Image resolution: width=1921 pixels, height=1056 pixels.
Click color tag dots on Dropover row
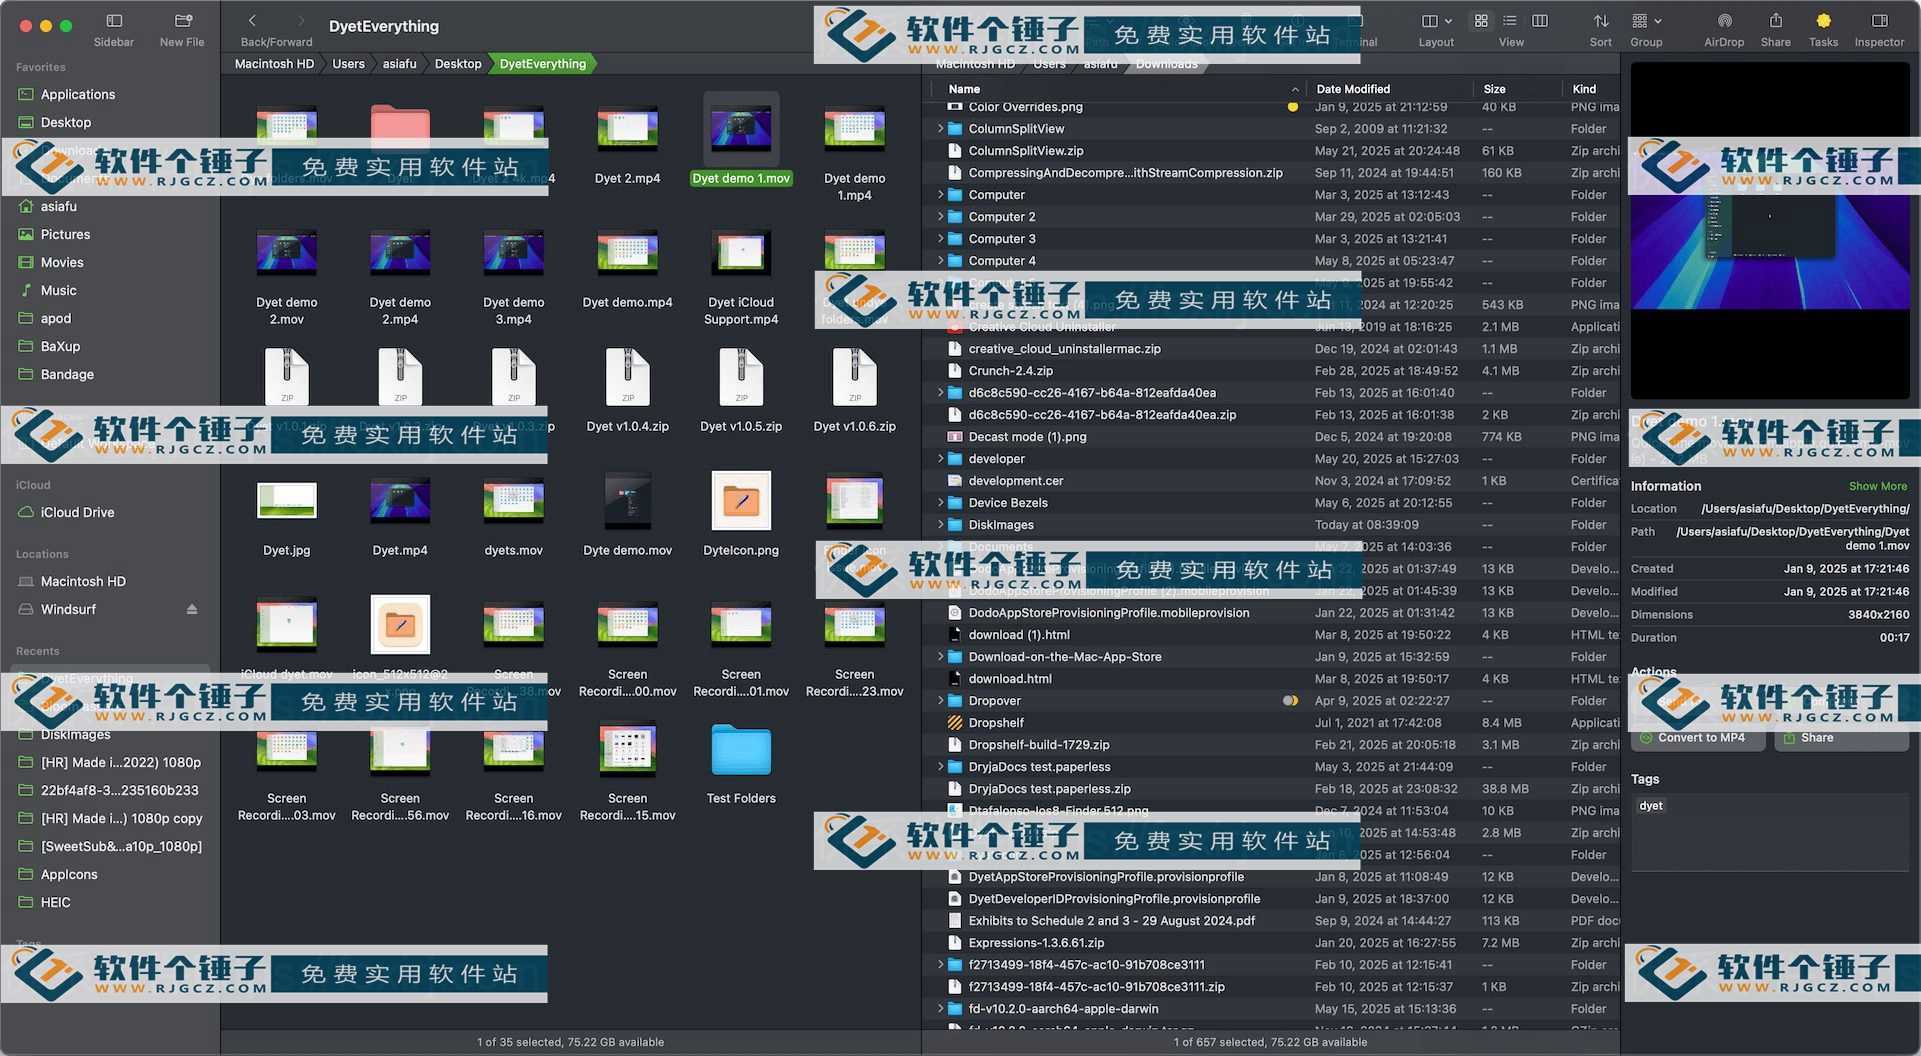click(x=1290, y=700)
